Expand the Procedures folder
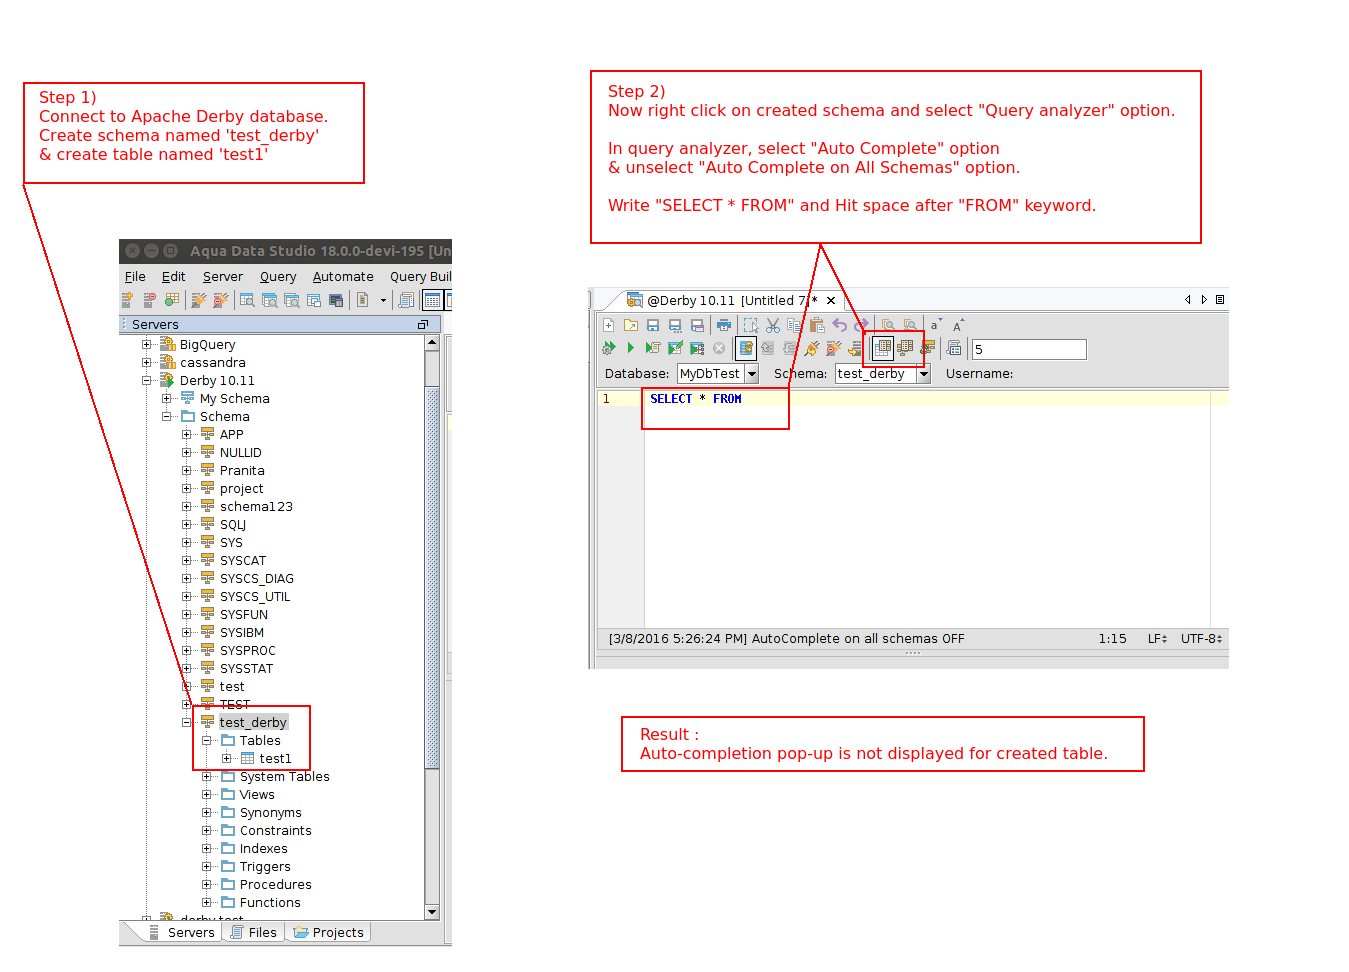1349x972 pixels. [207, 884]
